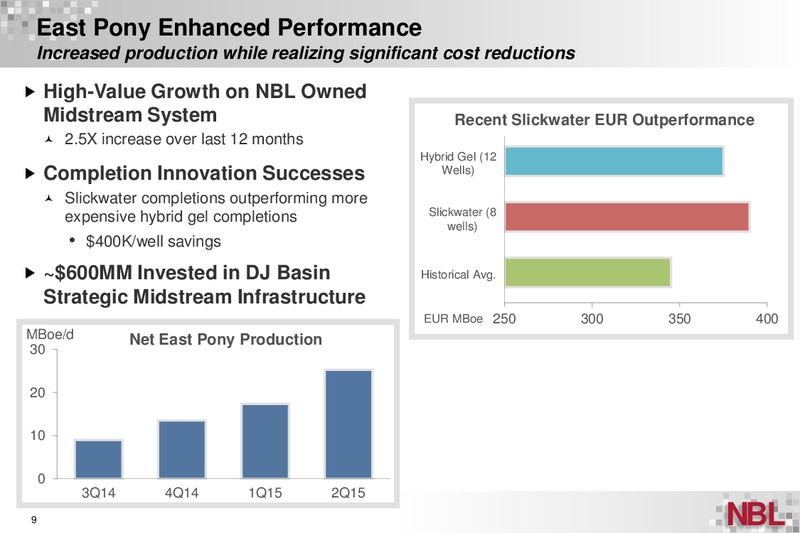Select the 4Q14 production bar
800x533 pixels.
[x=182, y=449]
